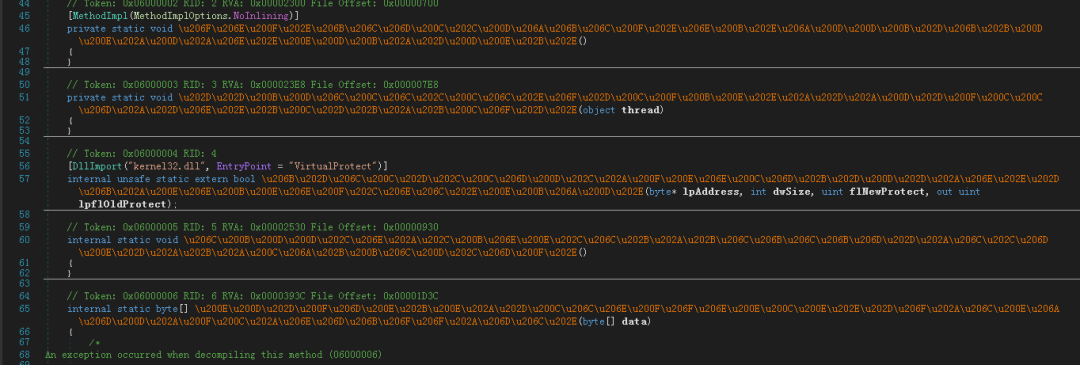Select the thread parameter on line 51
This screenshot has height=365, width=1080.
pos(643,110)
